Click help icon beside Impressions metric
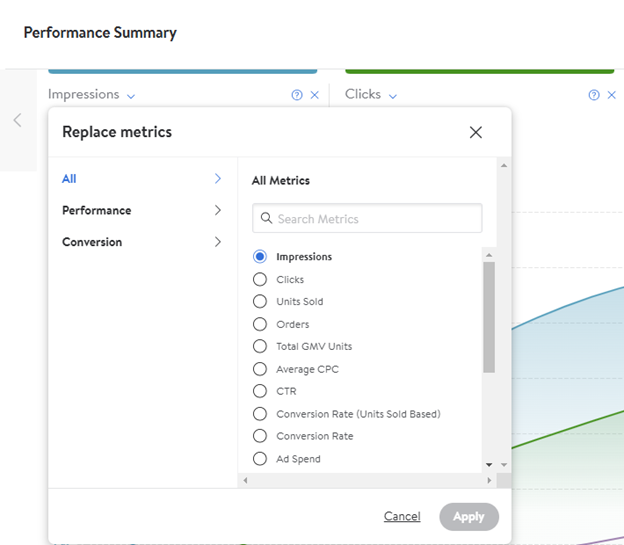 (297, 95)
